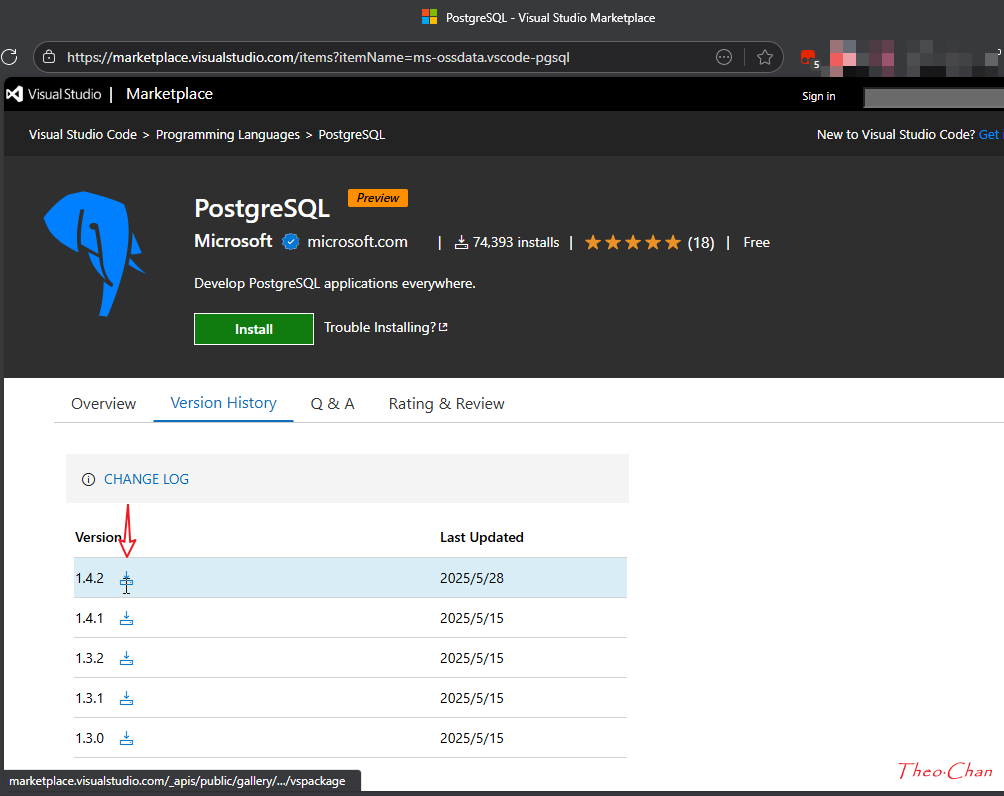Switch to the Q & A tab
The image size is (1004, 796).
coord(332,403)
